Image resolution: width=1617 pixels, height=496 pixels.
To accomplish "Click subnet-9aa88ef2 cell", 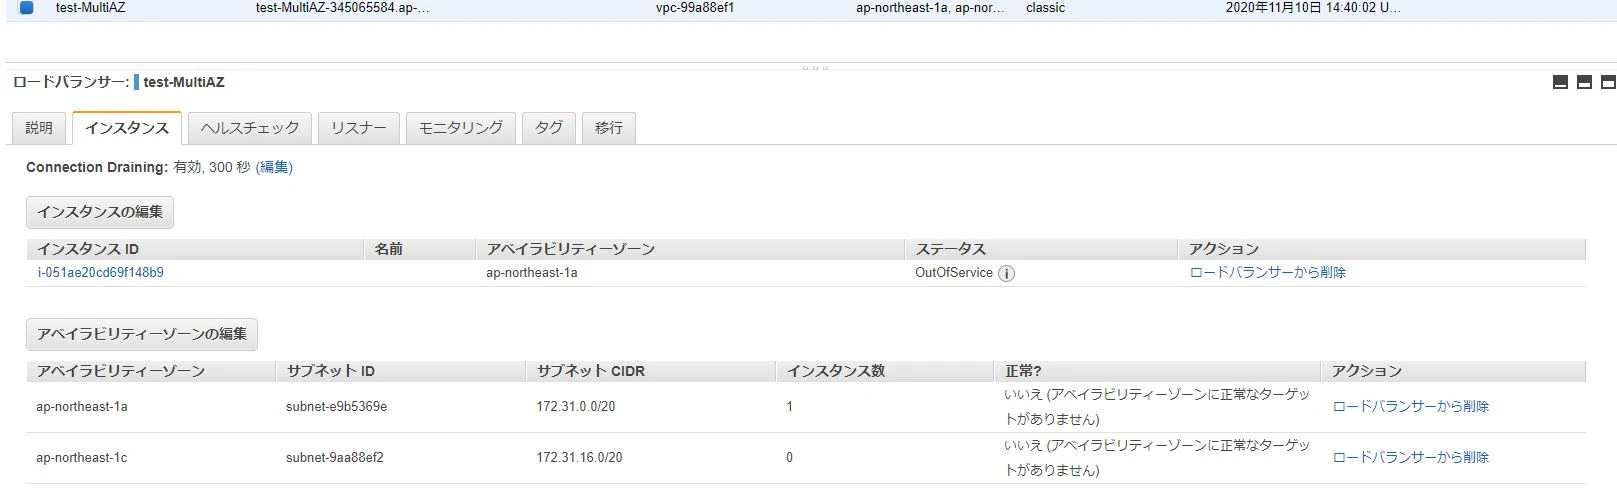I will pyautogui.click(x=335, y=458).
